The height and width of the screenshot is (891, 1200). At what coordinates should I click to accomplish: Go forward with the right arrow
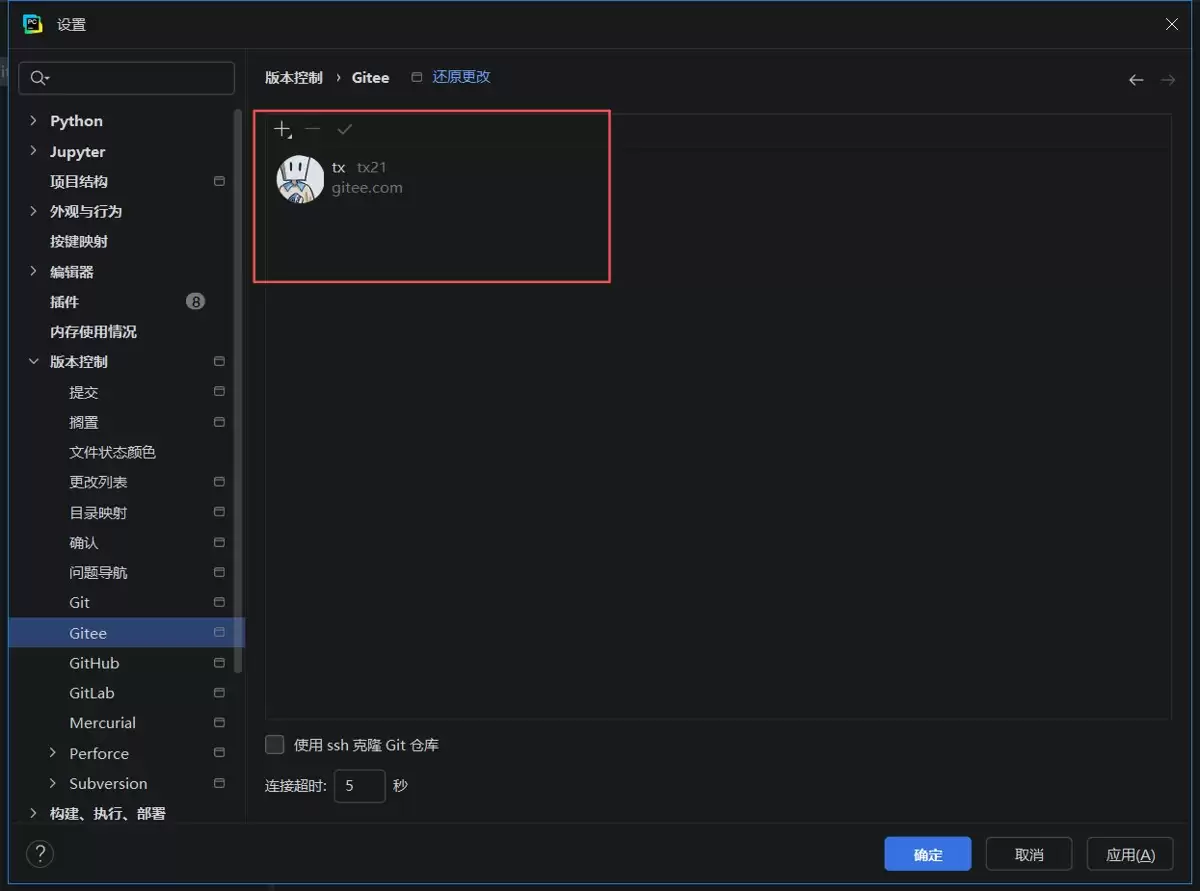pos(1168,80)
